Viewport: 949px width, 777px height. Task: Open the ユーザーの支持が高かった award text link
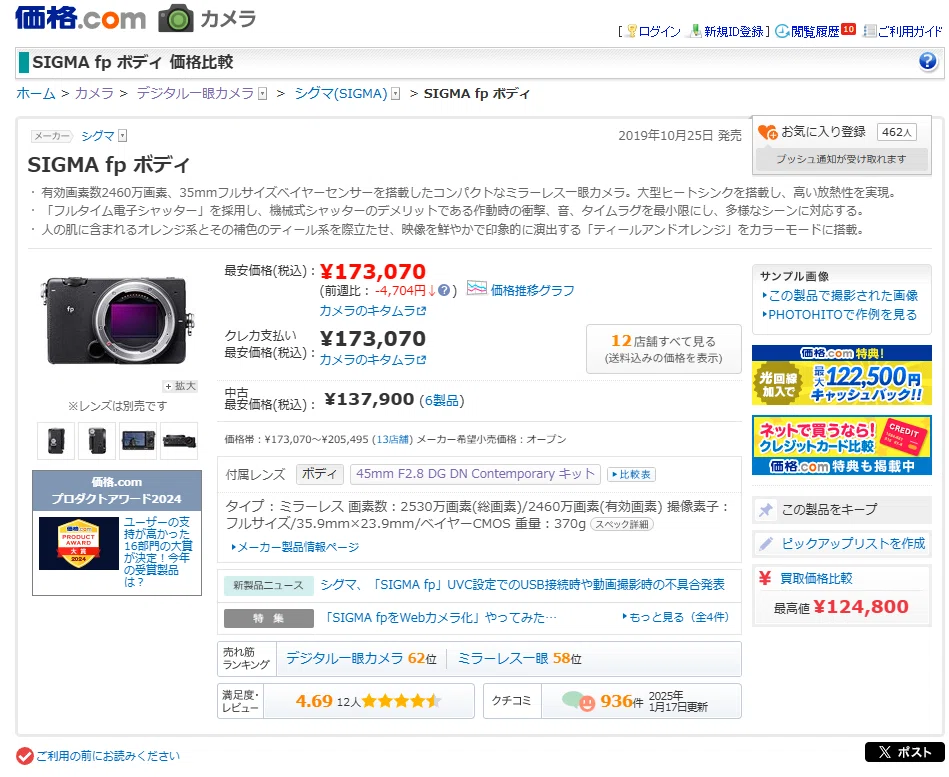pos(157,552)
